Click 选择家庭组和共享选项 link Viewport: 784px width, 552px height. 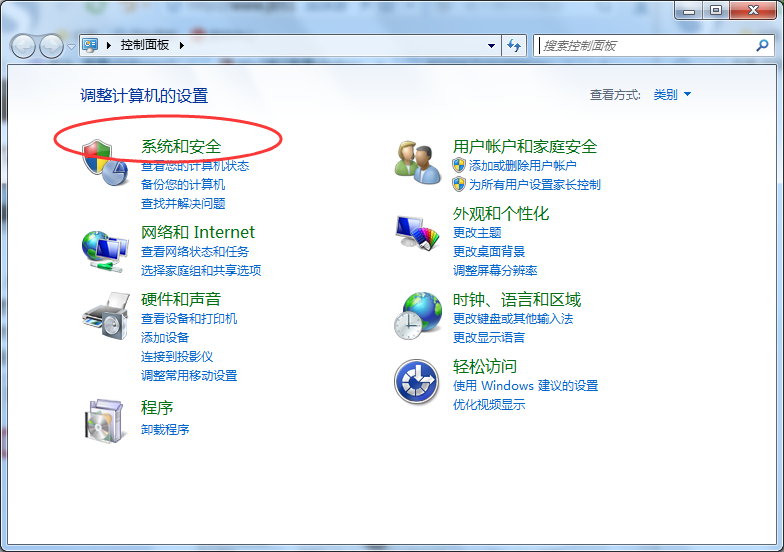[201, 270]
